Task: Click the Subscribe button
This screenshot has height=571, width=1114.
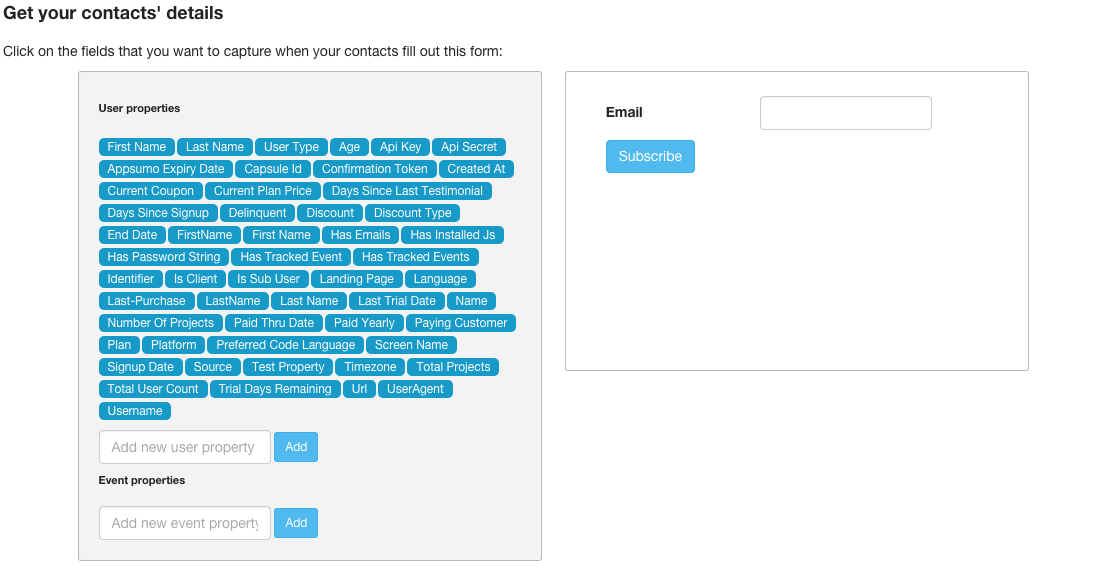Action: (x=650, y=156)
